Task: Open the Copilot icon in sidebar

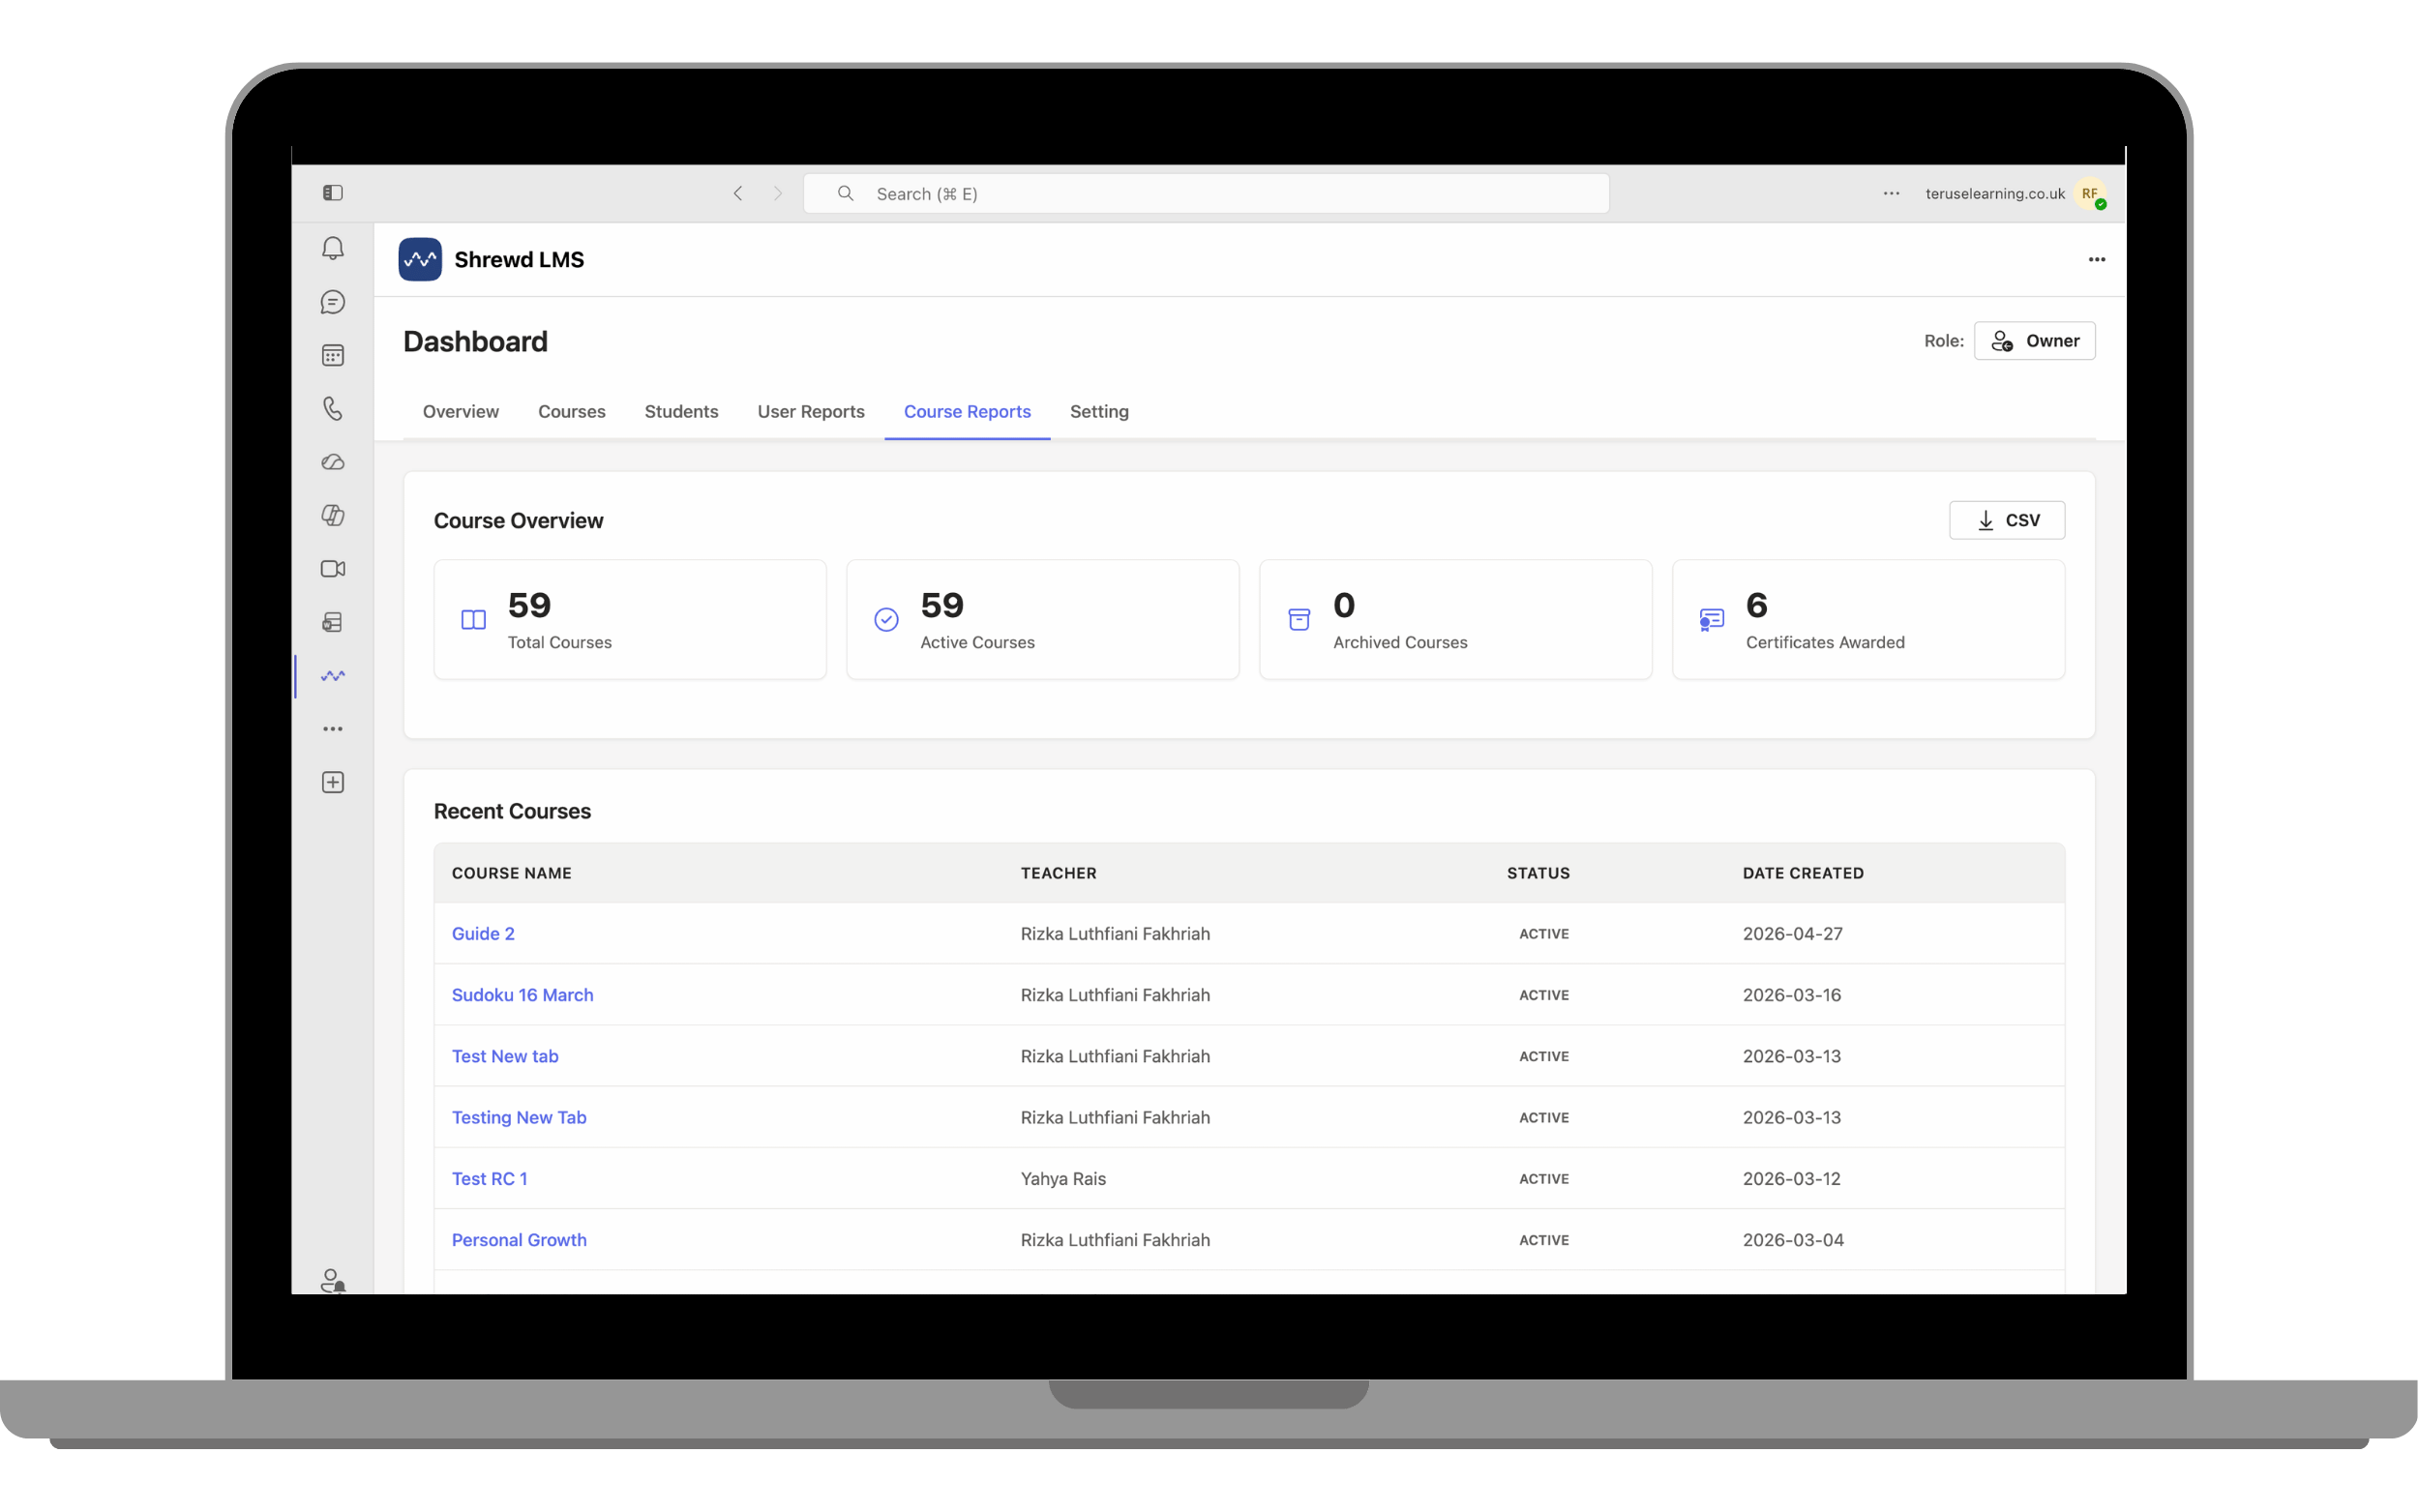Action: point(333,515)
